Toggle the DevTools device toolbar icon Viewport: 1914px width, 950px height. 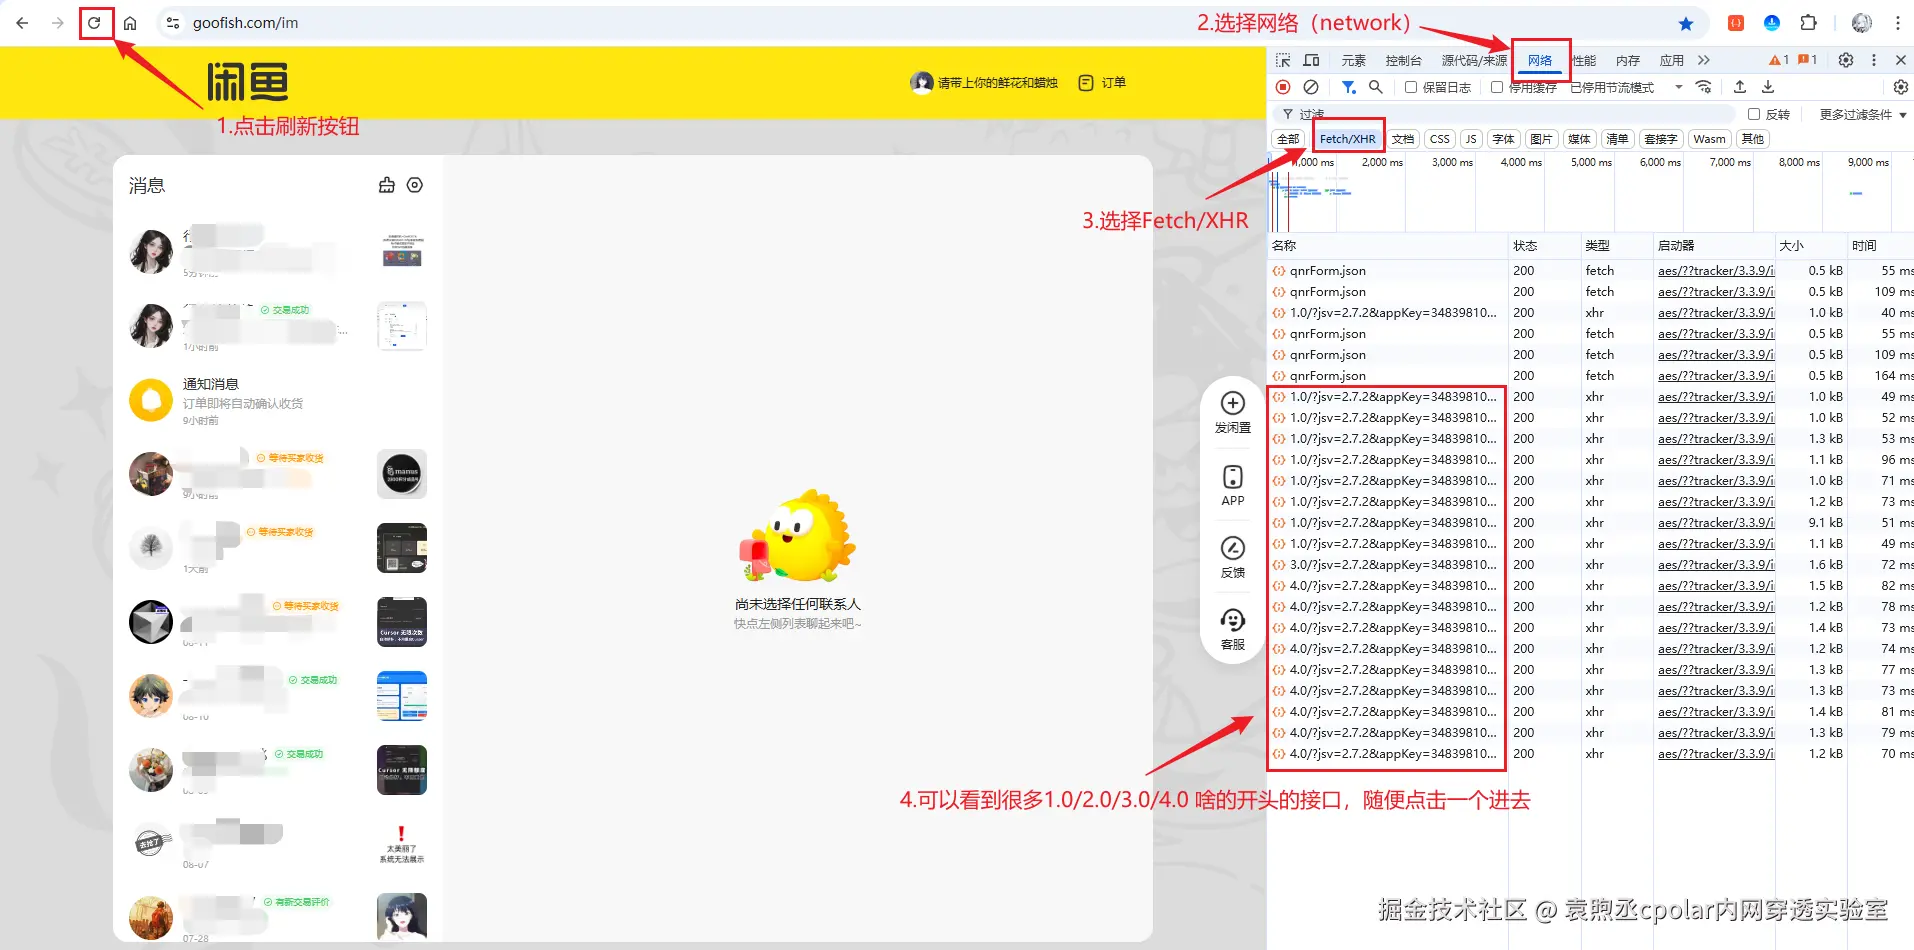(x=1311, y=60)
